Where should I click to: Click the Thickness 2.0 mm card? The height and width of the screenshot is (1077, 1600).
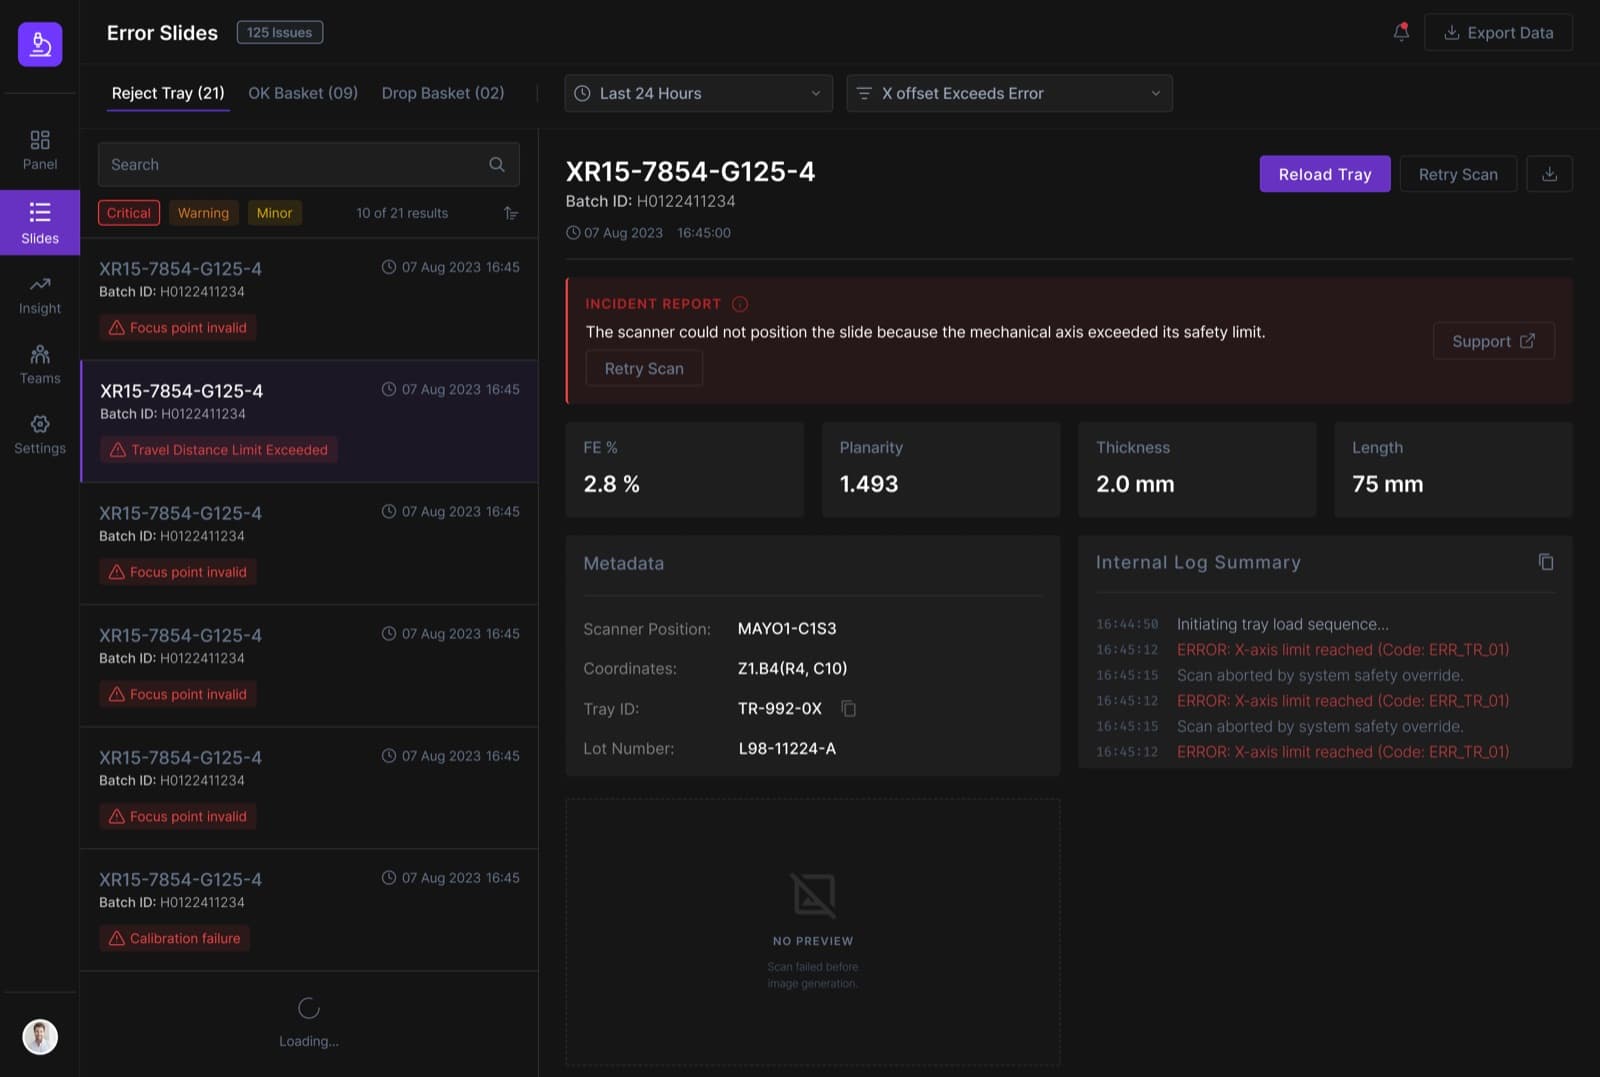pos(1197,469)
